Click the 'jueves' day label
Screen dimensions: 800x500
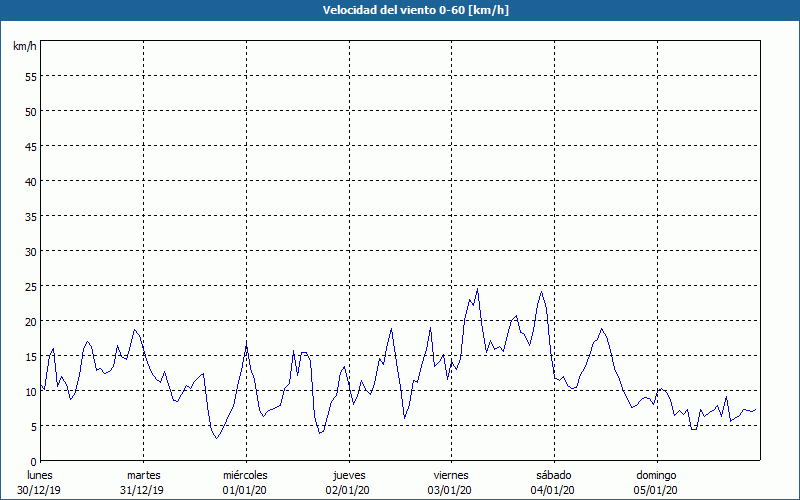pyautogui.click(x=349, y=475)
